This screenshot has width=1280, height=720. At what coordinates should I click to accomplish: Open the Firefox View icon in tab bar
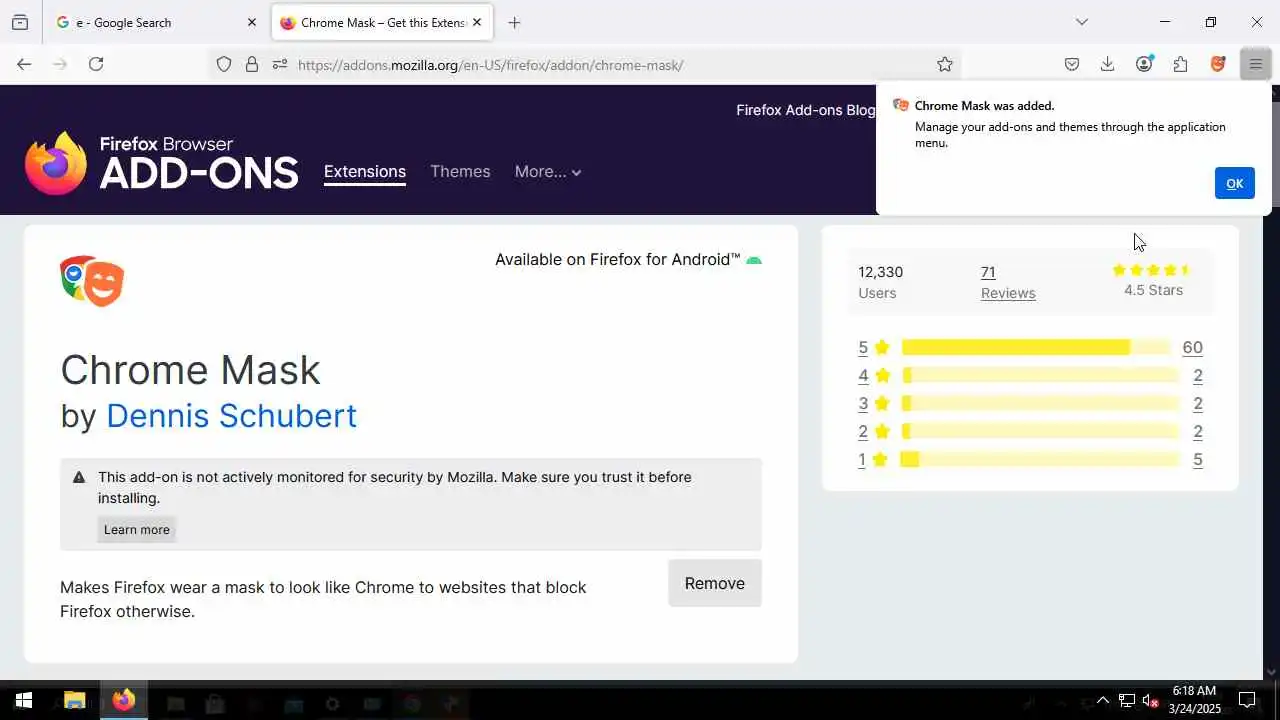coord(20,22)
